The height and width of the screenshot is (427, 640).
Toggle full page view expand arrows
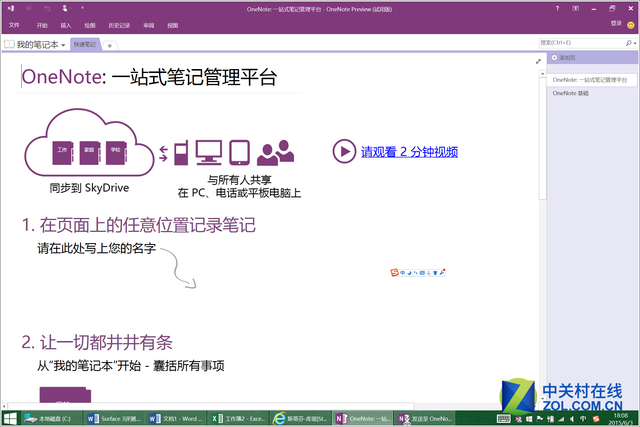coord(538,61)
